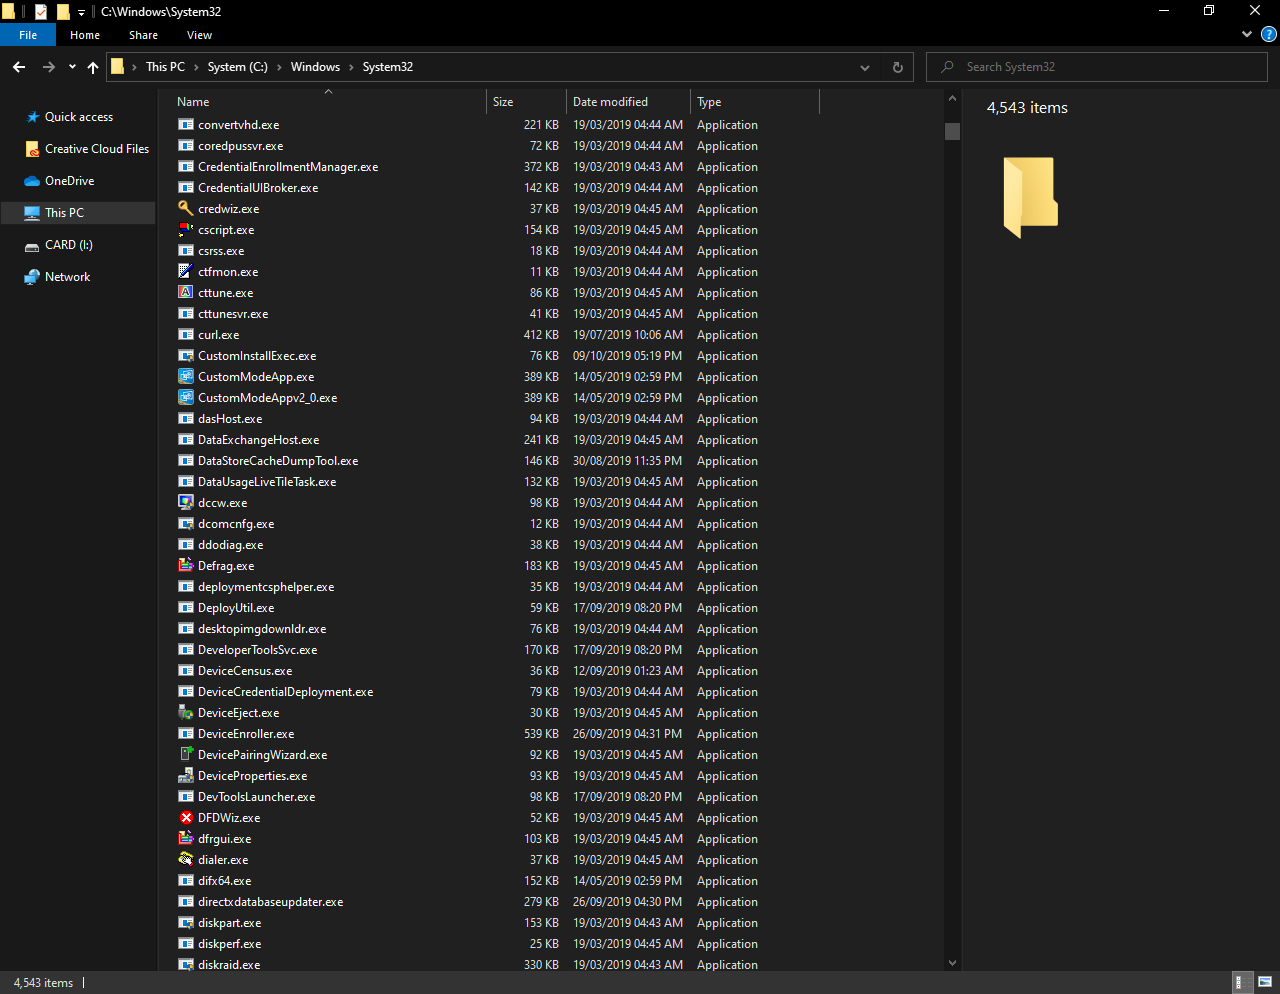Click the credwiz.exe key icon
This screenshot has height=994, width=1280.
click(185, 209)
